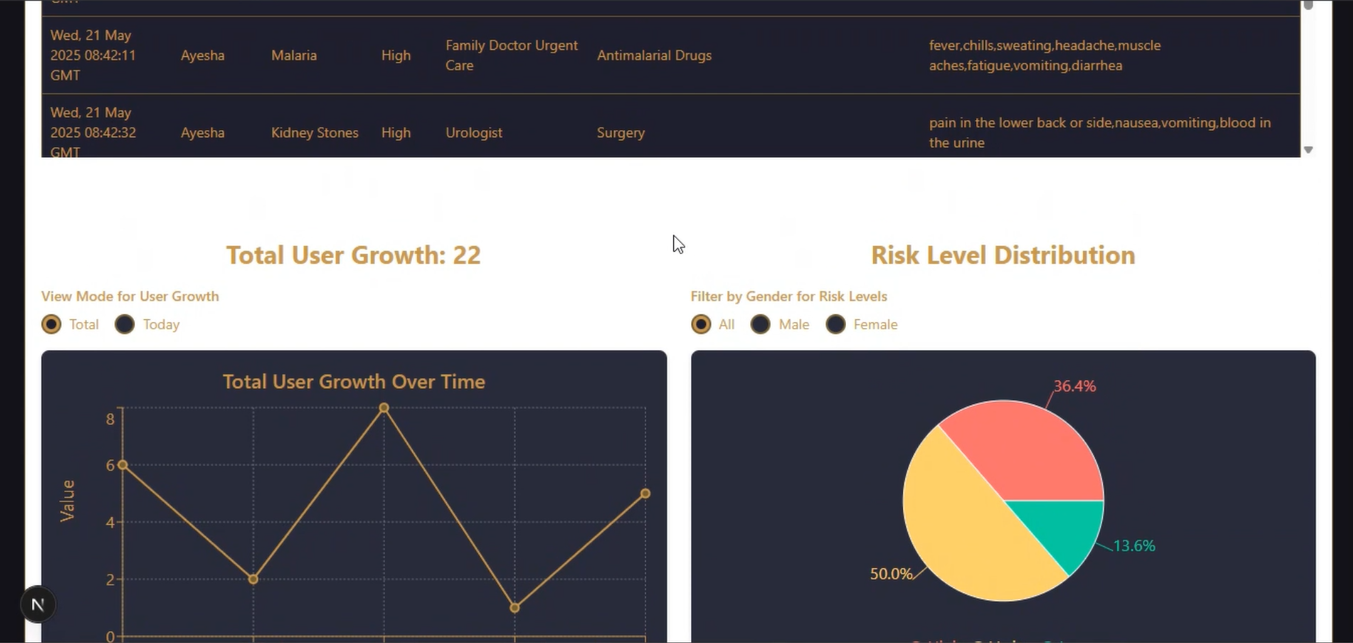Click the table scrollbar thumb

(x=1308, y=5)
